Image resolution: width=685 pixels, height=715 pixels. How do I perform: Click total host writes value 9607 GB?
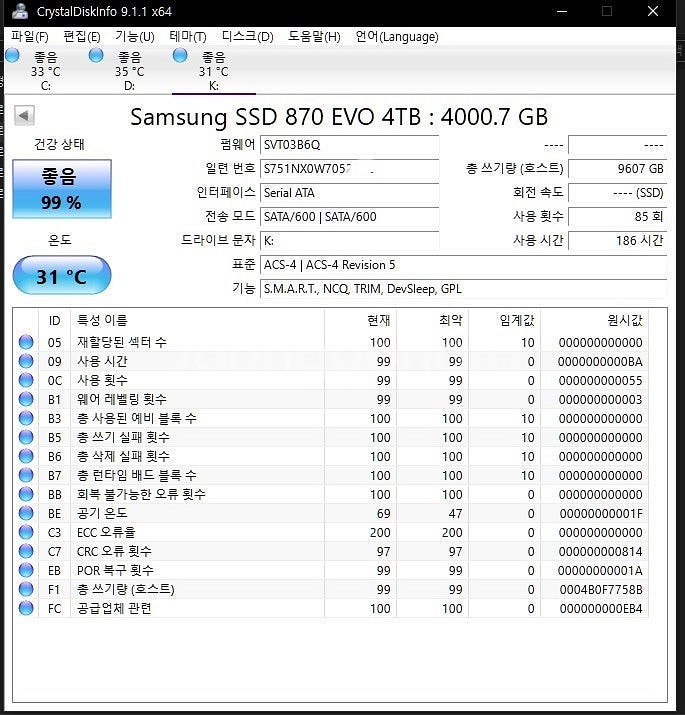tap(618, 169)
